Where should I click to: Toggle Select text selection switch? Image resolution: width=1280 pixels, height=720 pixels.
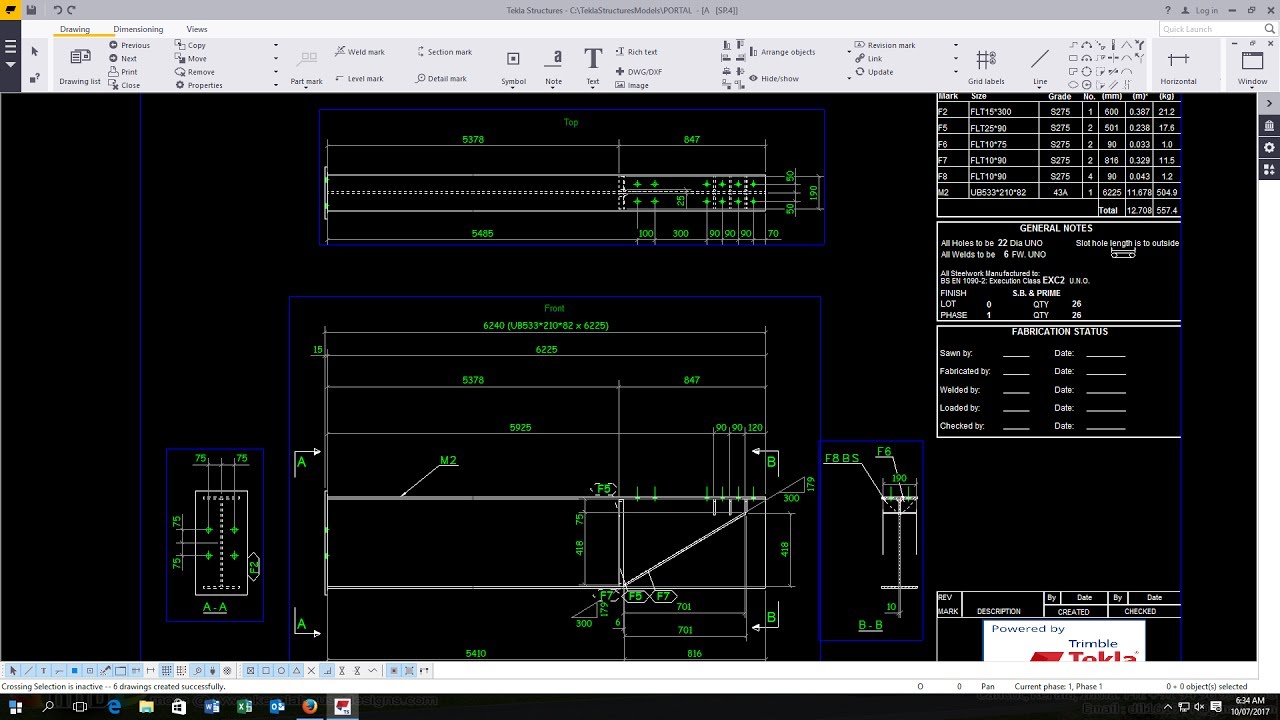pyautogui.click(x=44, y=670)
